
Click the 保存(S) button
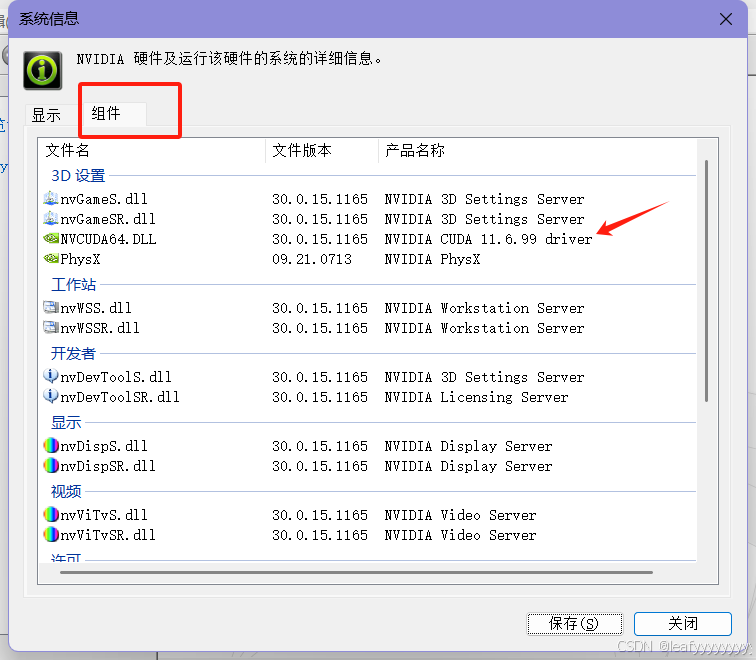pos(574,624)
